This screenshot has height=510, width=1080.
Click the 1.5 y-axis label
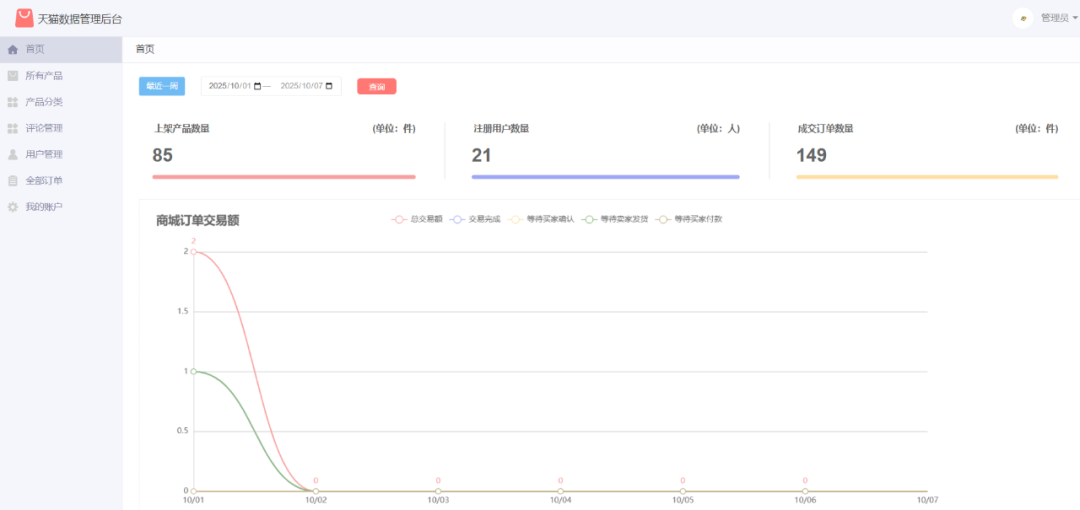click(182, 312)
